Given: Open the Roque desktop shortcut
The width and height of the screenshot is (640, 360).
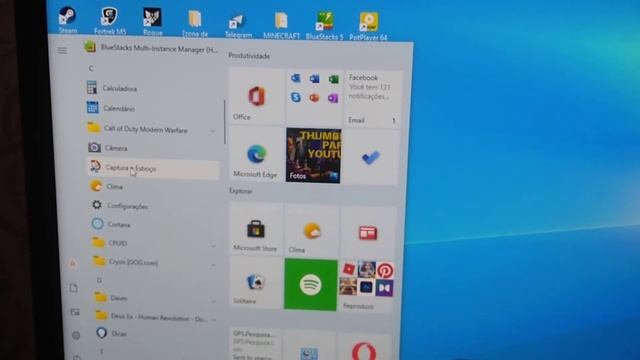Looking at the screenshot, I should (x=153, y=22).
